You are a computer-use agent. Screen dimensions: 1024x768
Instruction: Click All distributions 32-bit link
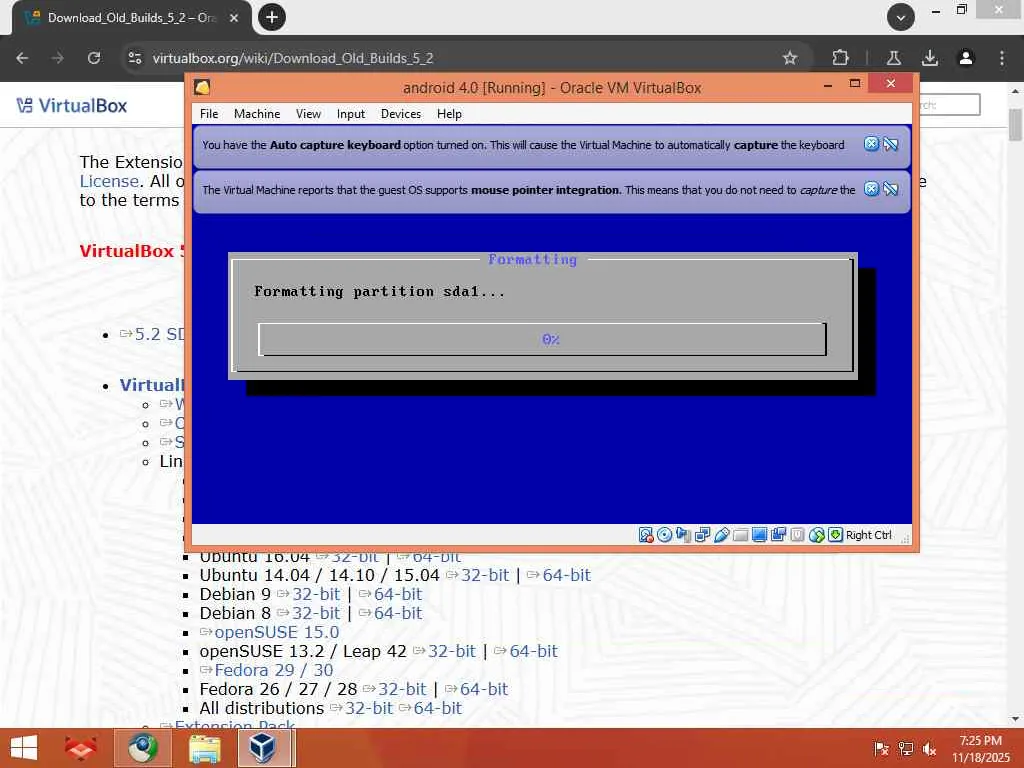[x=369, y=708]
